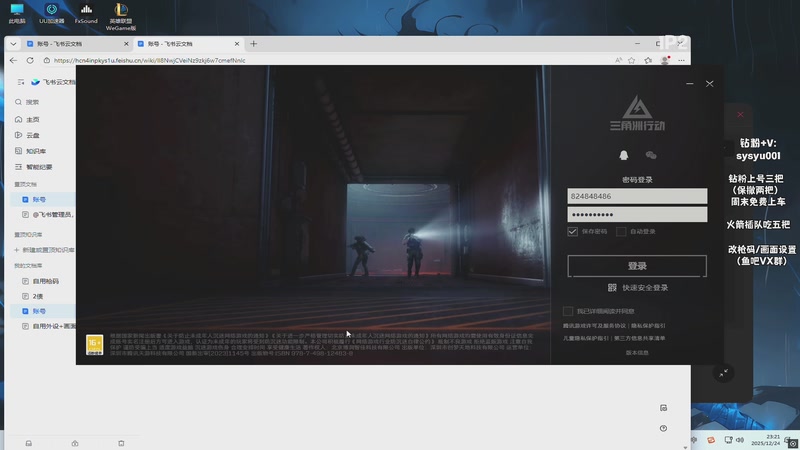Image resolution: width=800 pixels, height=450 pixels.
Task: Select the WeChat login icon
Action: 651,155
